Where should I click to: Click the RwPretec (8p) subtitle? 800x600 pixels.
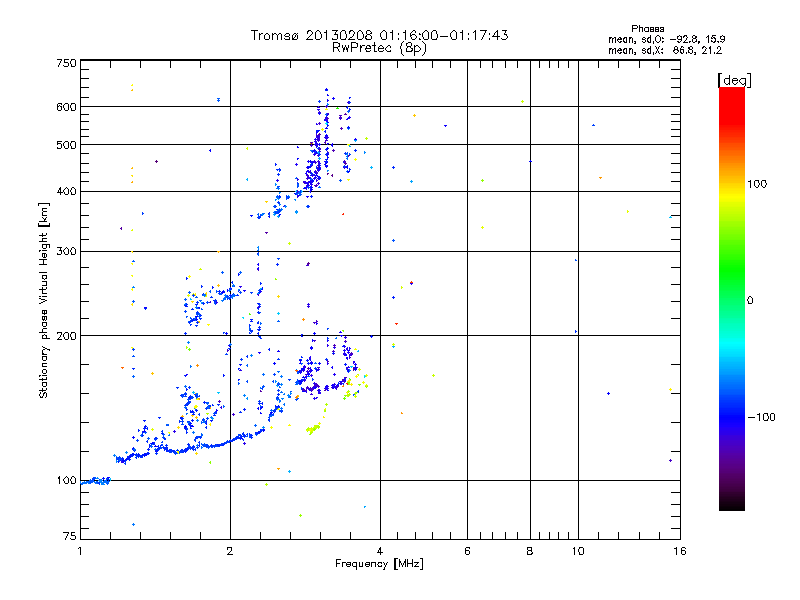[x=379, y=48]
